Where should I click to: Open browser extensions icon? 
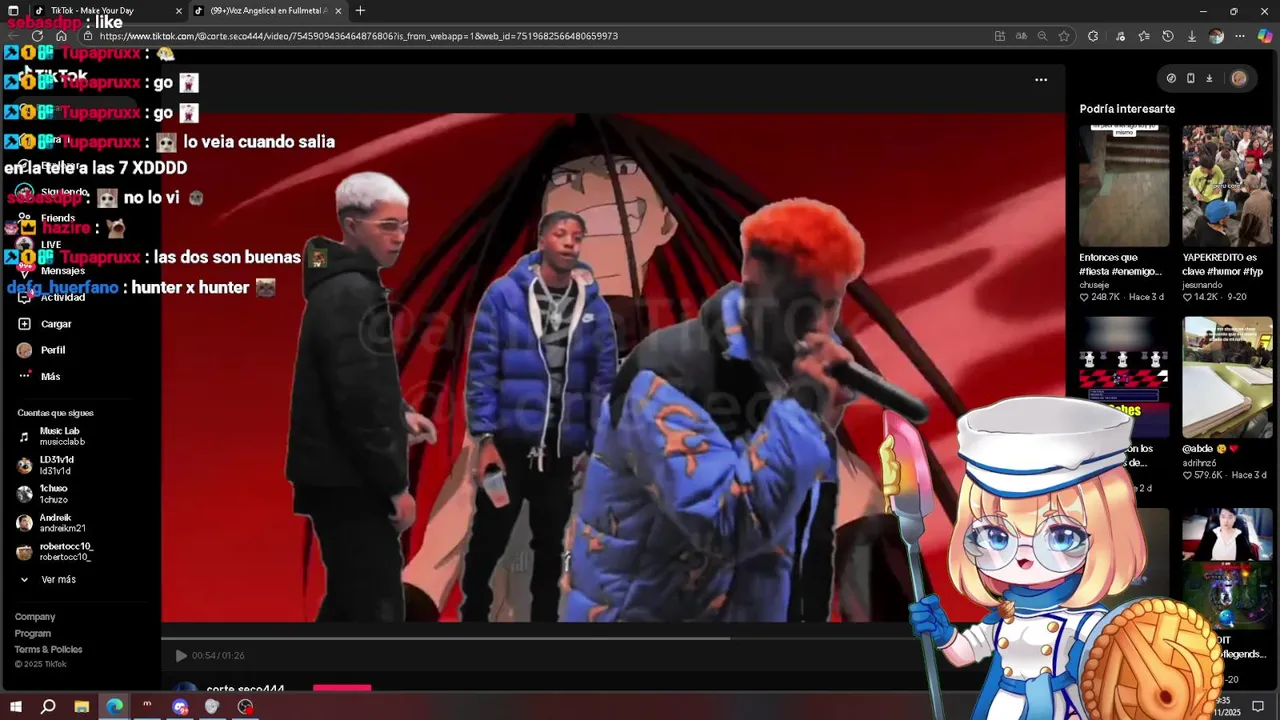pos(1093,36)
